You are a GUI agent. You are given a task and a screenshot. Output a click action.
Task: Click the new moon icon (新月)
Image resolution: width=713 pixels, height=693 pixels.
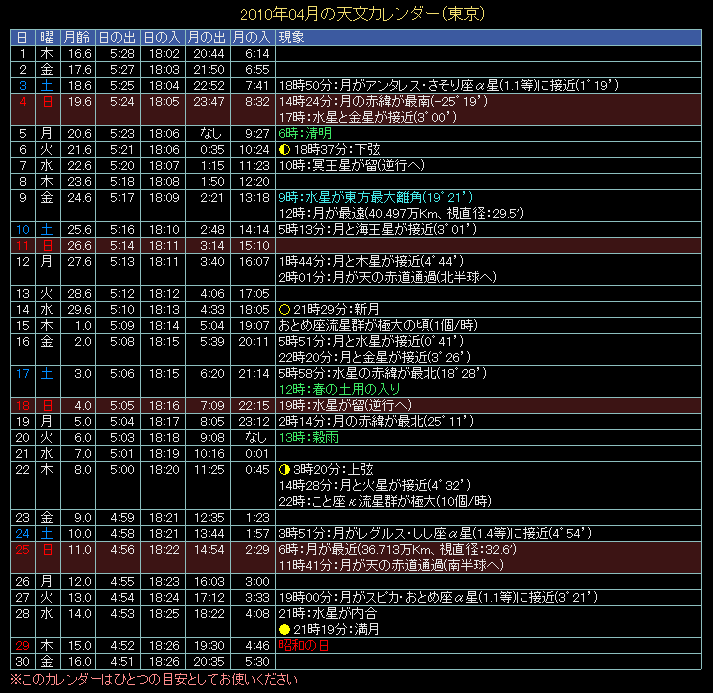285,310
